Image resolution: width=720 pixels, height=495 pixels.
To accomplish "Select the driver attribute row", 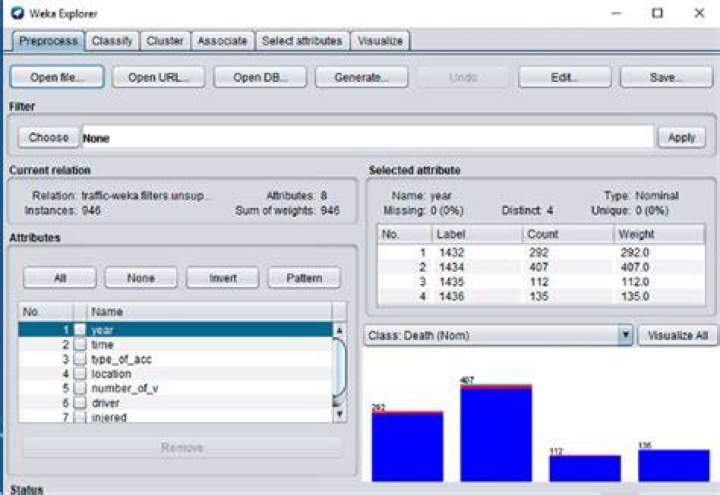I will [174, 403].
